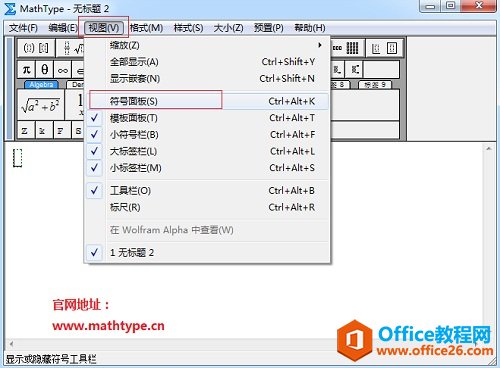
Task: Click inside the empty equation slot
Action: click(x=17, y=158)
